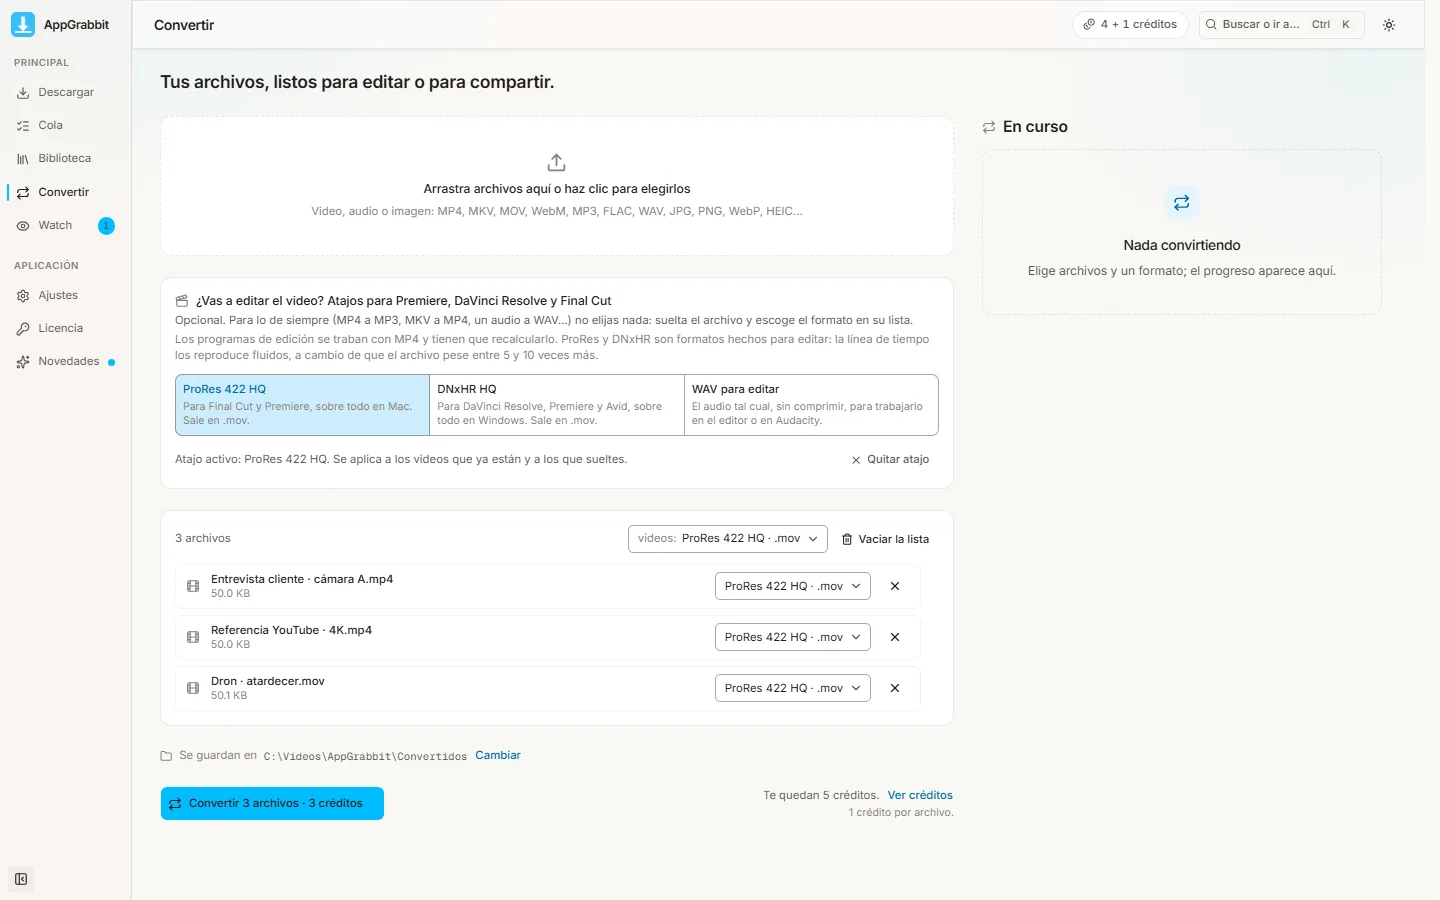Open format dropdown for Dron atardecer file

click(x=792, y=688)
